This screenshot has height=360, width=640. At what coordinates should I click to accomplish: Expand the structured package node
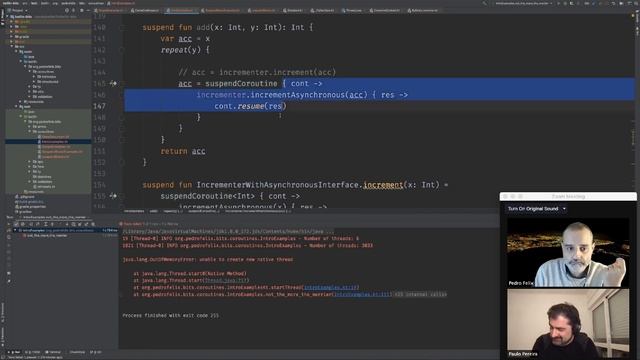(x=34, y=82)
